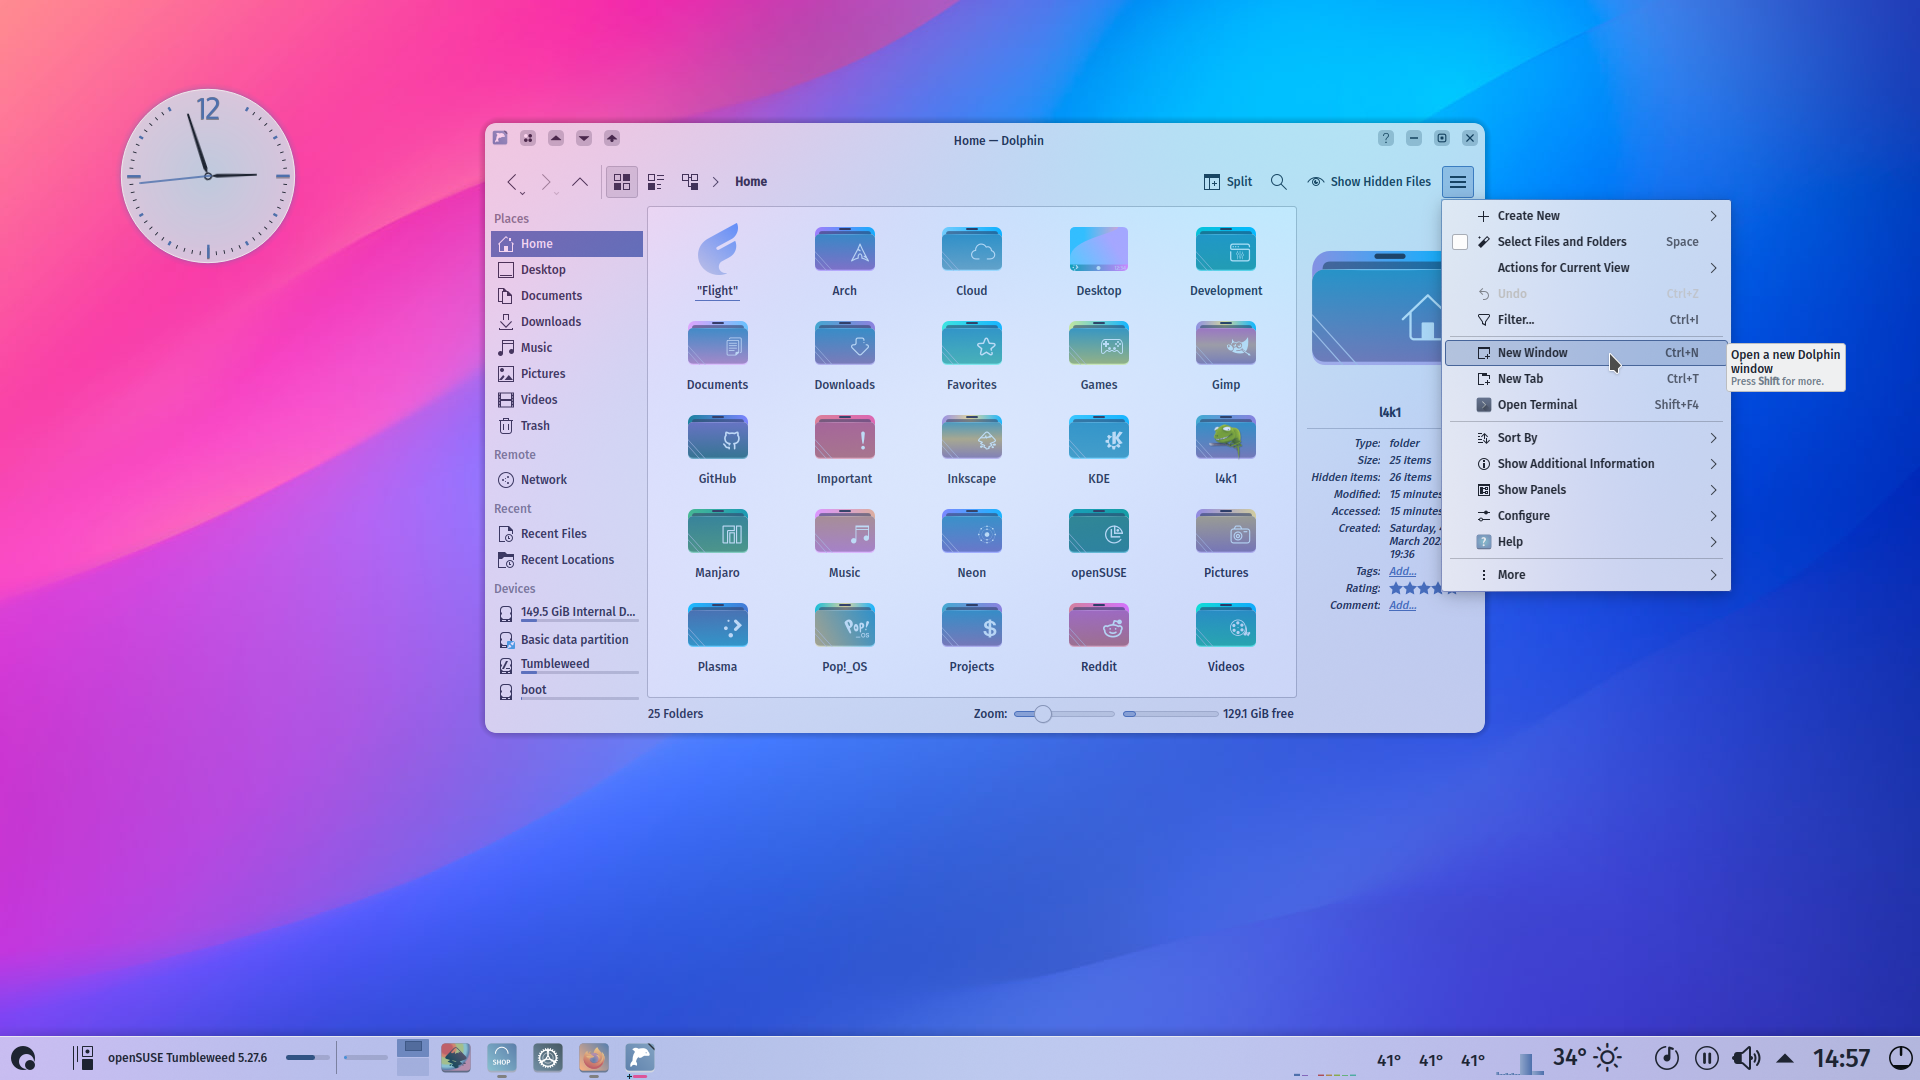
Task: Open Network under Remote
Action: (567, 480)
